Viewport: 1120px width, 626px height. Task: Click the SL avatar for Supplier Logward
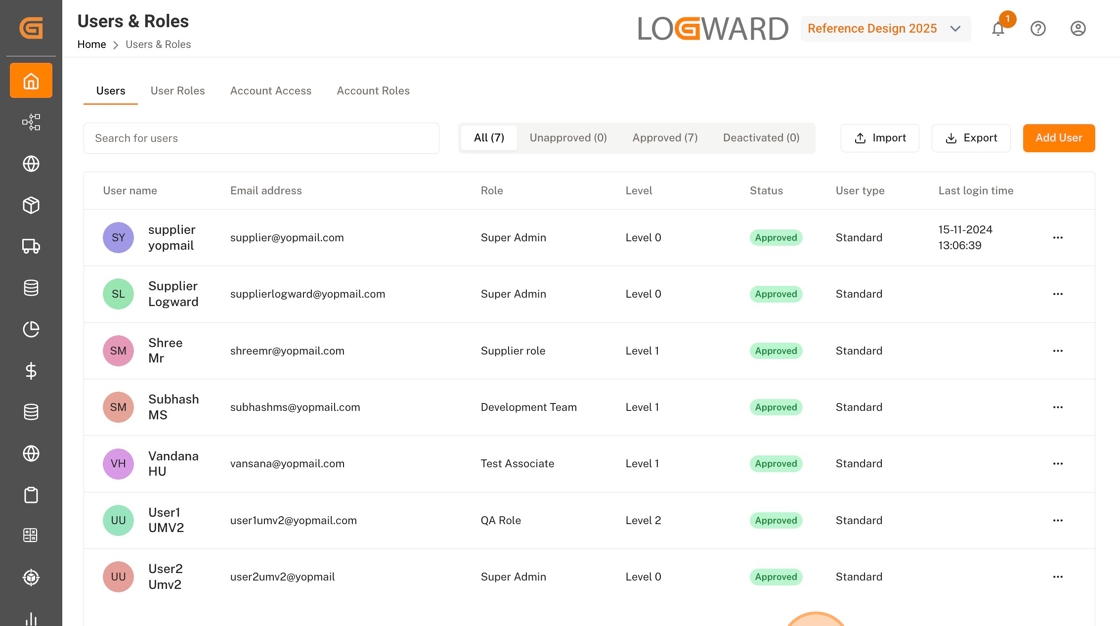[x=119, y=294]
